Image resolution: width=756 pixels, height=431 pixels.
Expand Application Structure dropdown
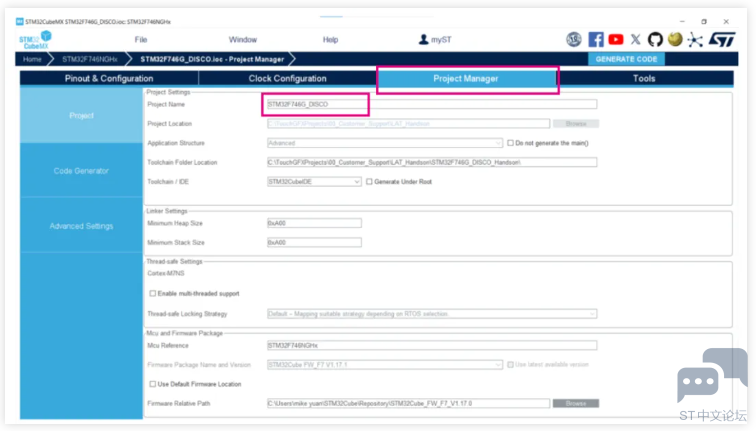pyautogui.click(x=385, y=143)
